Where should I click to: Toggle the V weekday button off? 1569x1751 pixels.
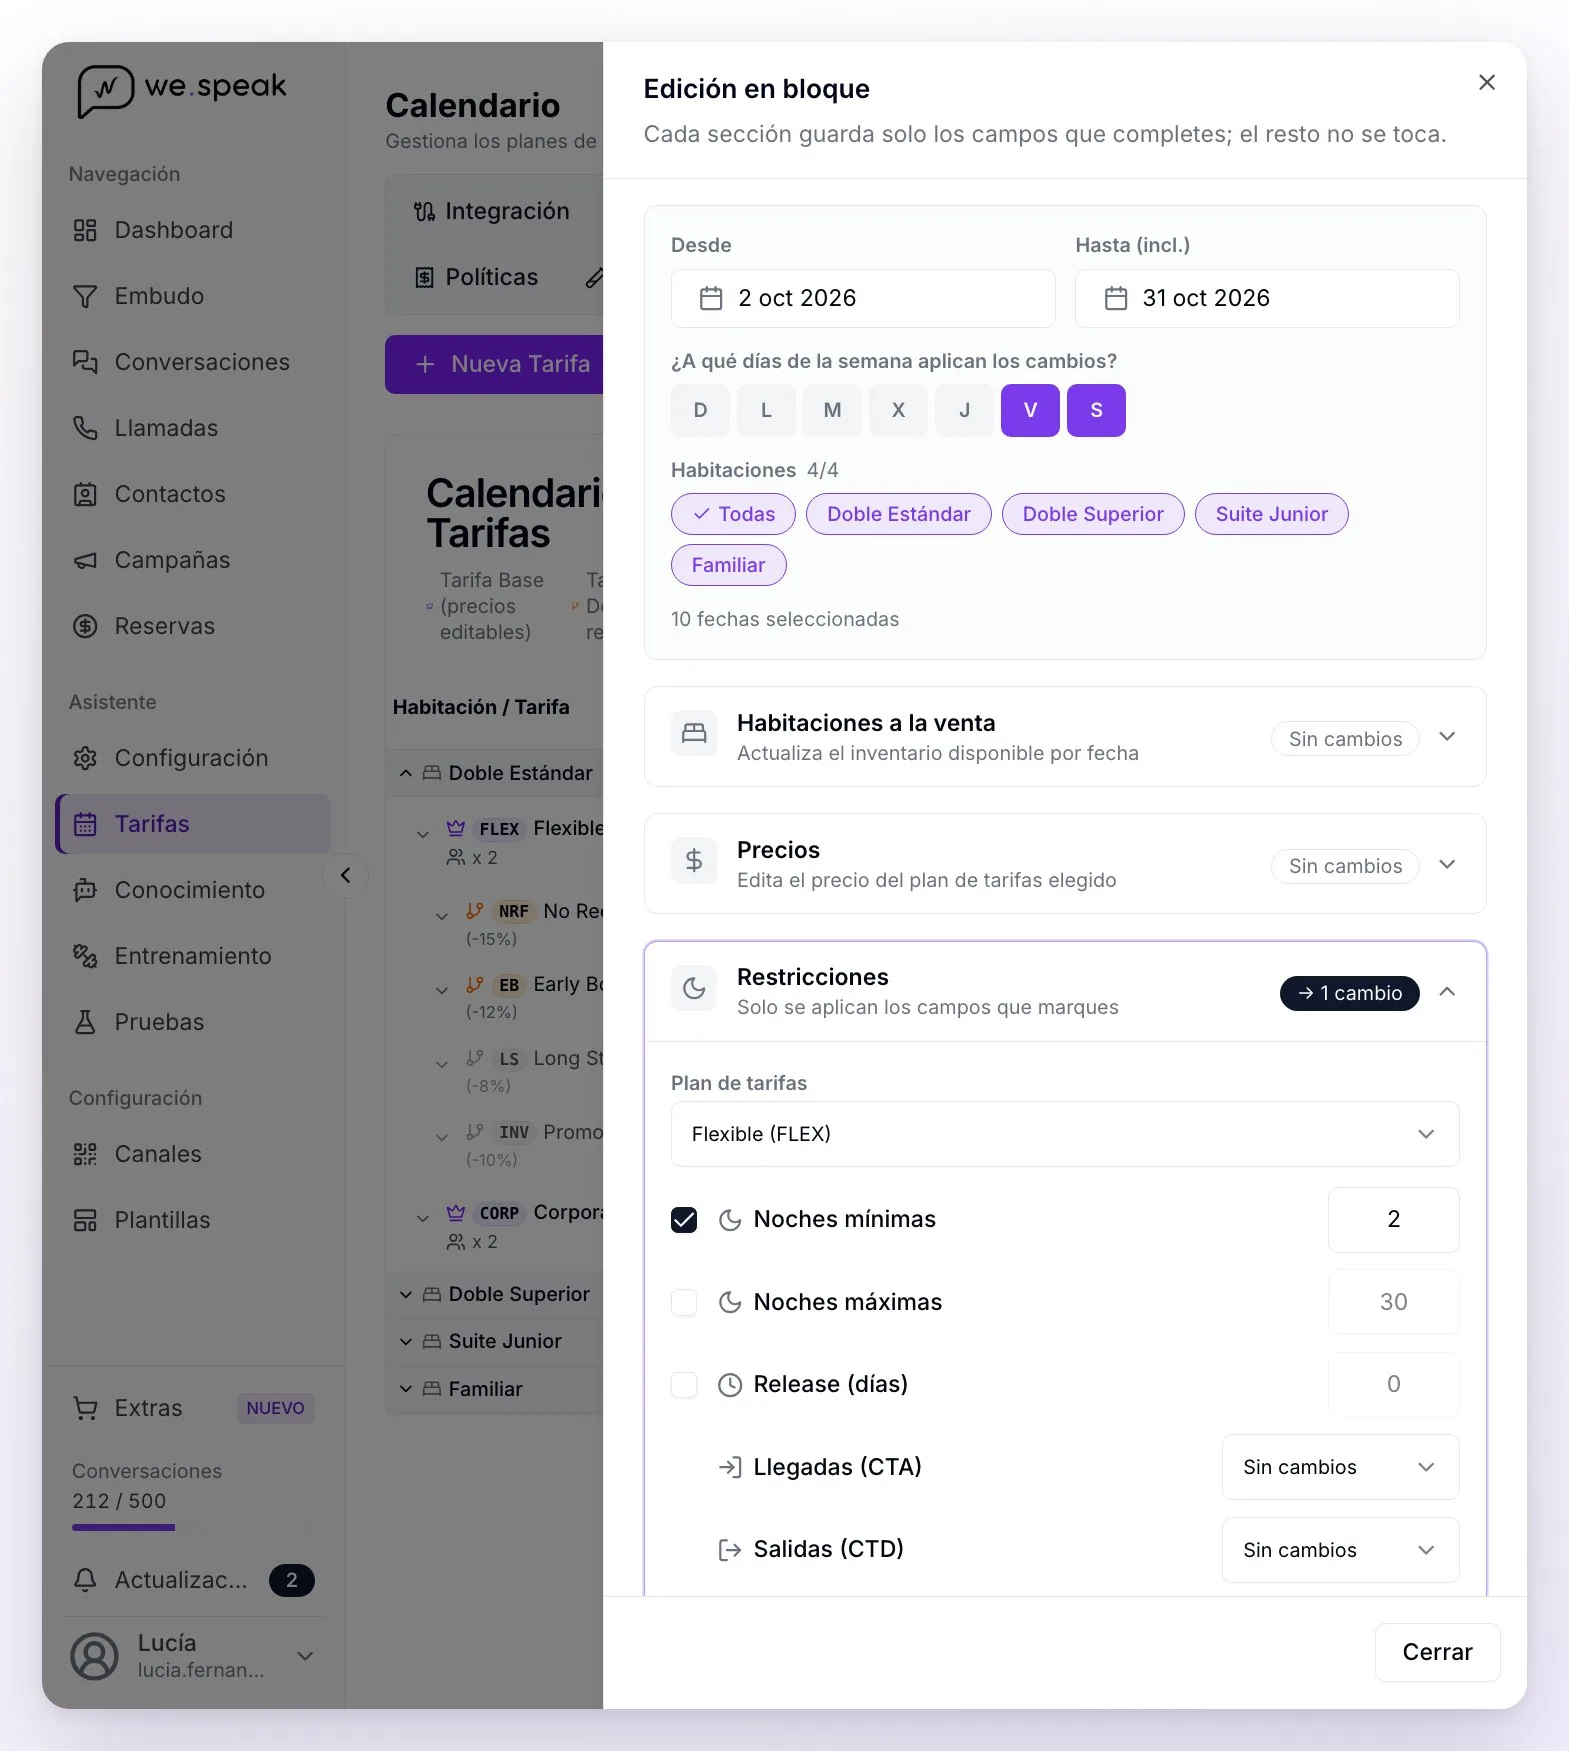point(1030,410)
